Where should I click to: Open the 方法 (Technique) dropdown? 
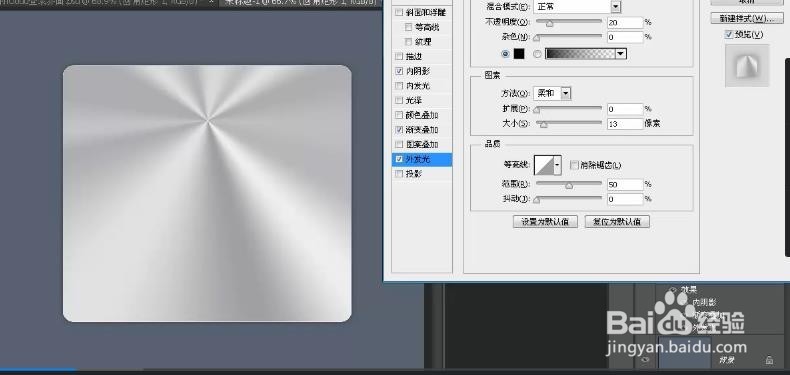point(552,93)
